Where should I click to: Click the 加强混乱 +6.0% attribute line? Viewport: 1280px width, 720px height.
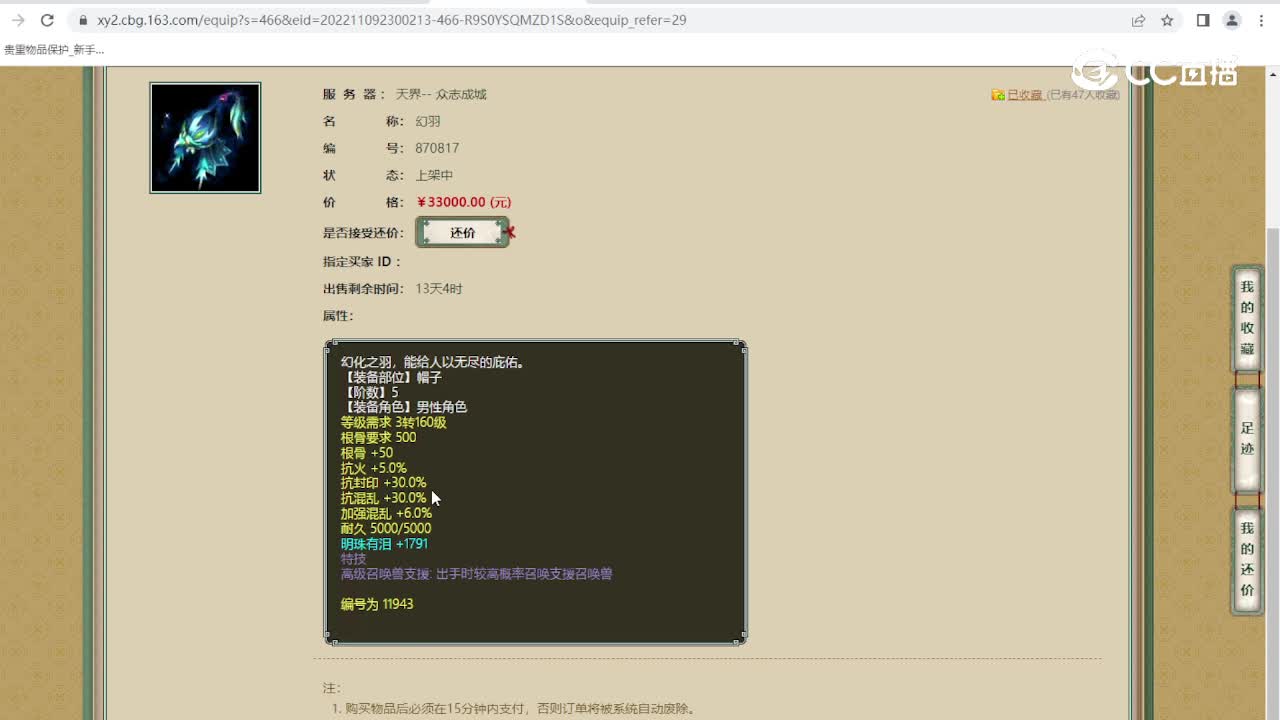point(386,513)
